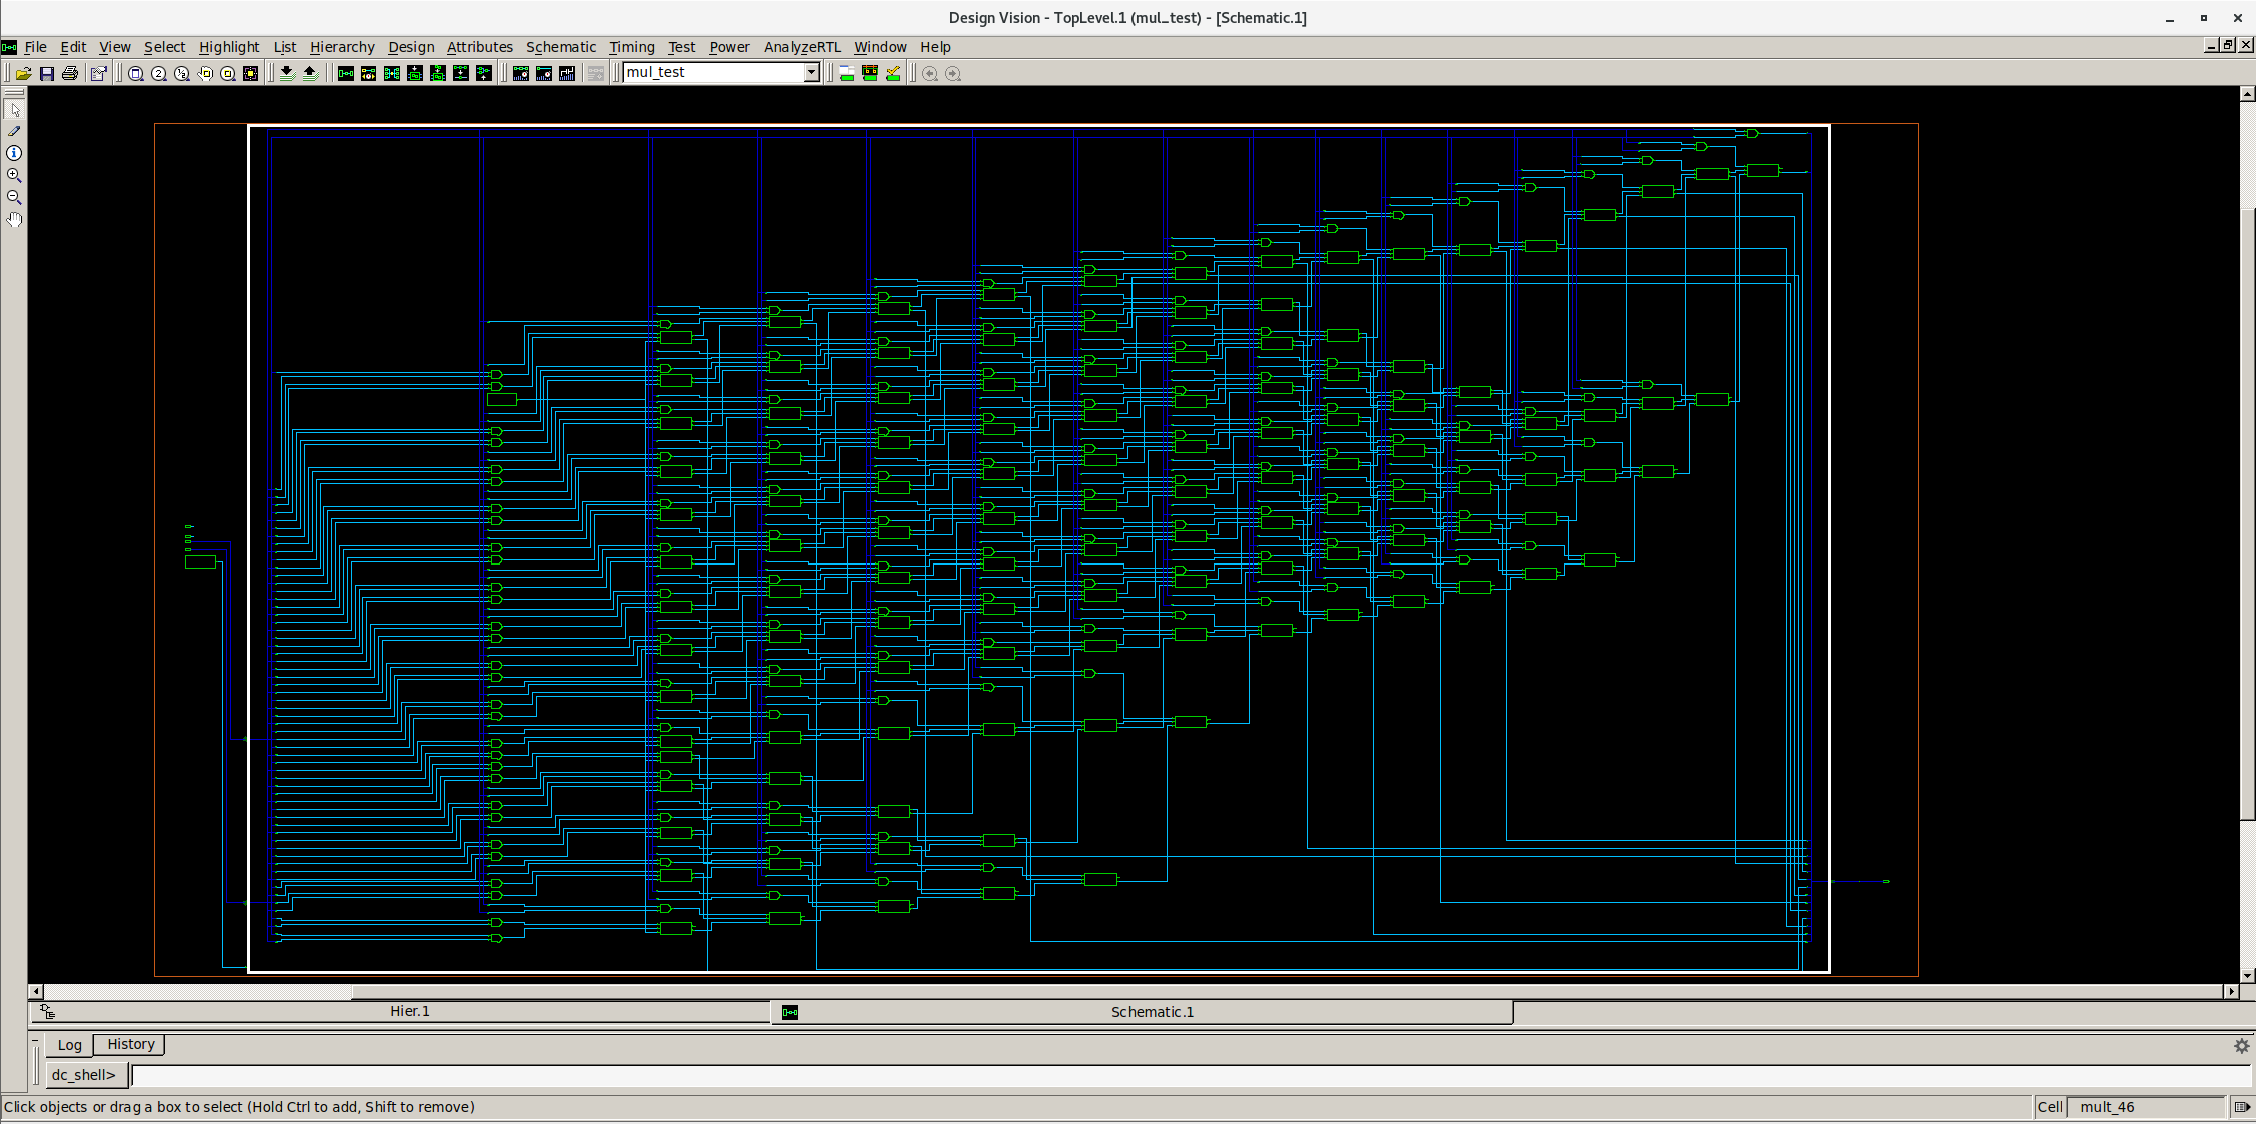Select the pan hand tool
This screenshot has height=1124, width=2256.
(14, 219)
